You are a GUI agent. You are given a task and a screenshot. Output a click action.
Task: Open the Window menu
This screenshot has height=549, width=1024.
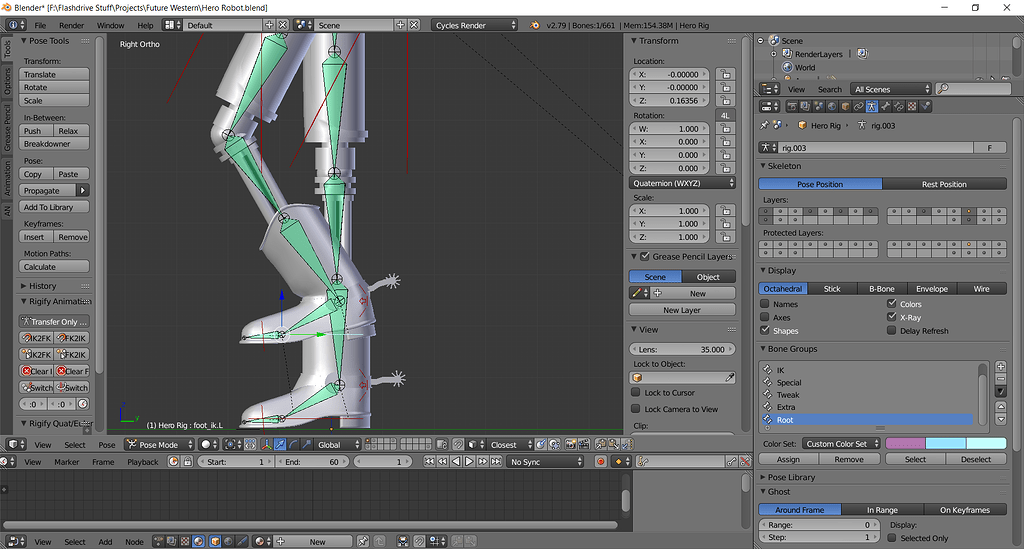click(110, 25)
